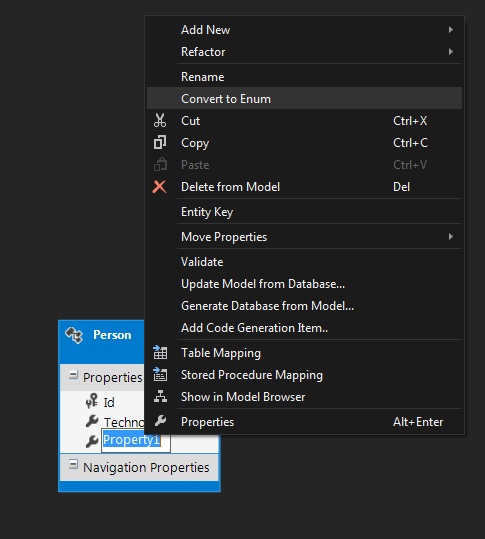Click the Cut scissors icon
485x539 pixels.
(x=160, y=121)
